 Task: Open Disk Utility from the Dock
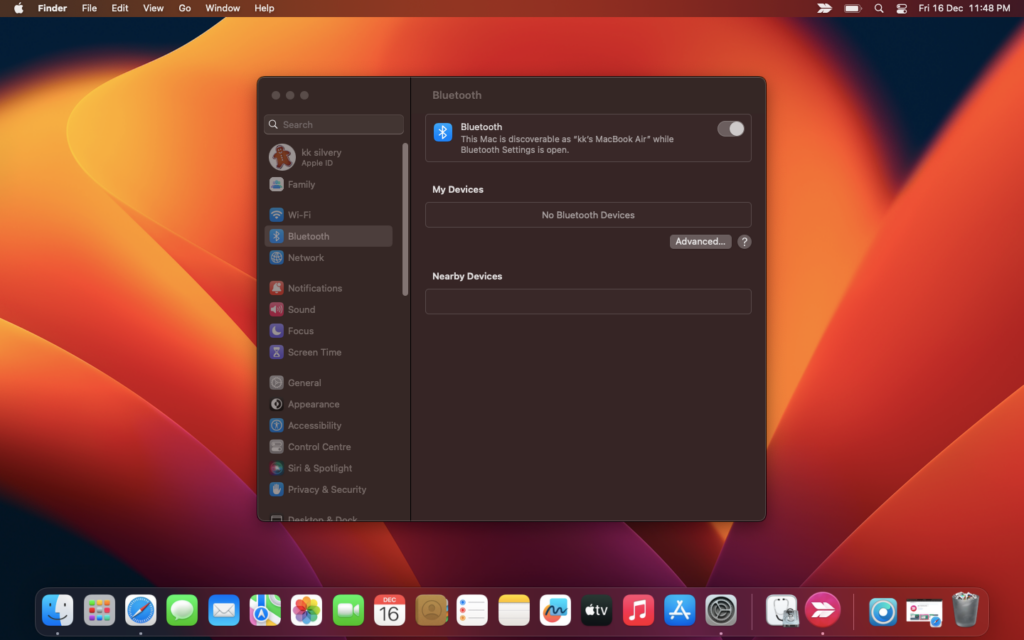click(x=782, y=611)
